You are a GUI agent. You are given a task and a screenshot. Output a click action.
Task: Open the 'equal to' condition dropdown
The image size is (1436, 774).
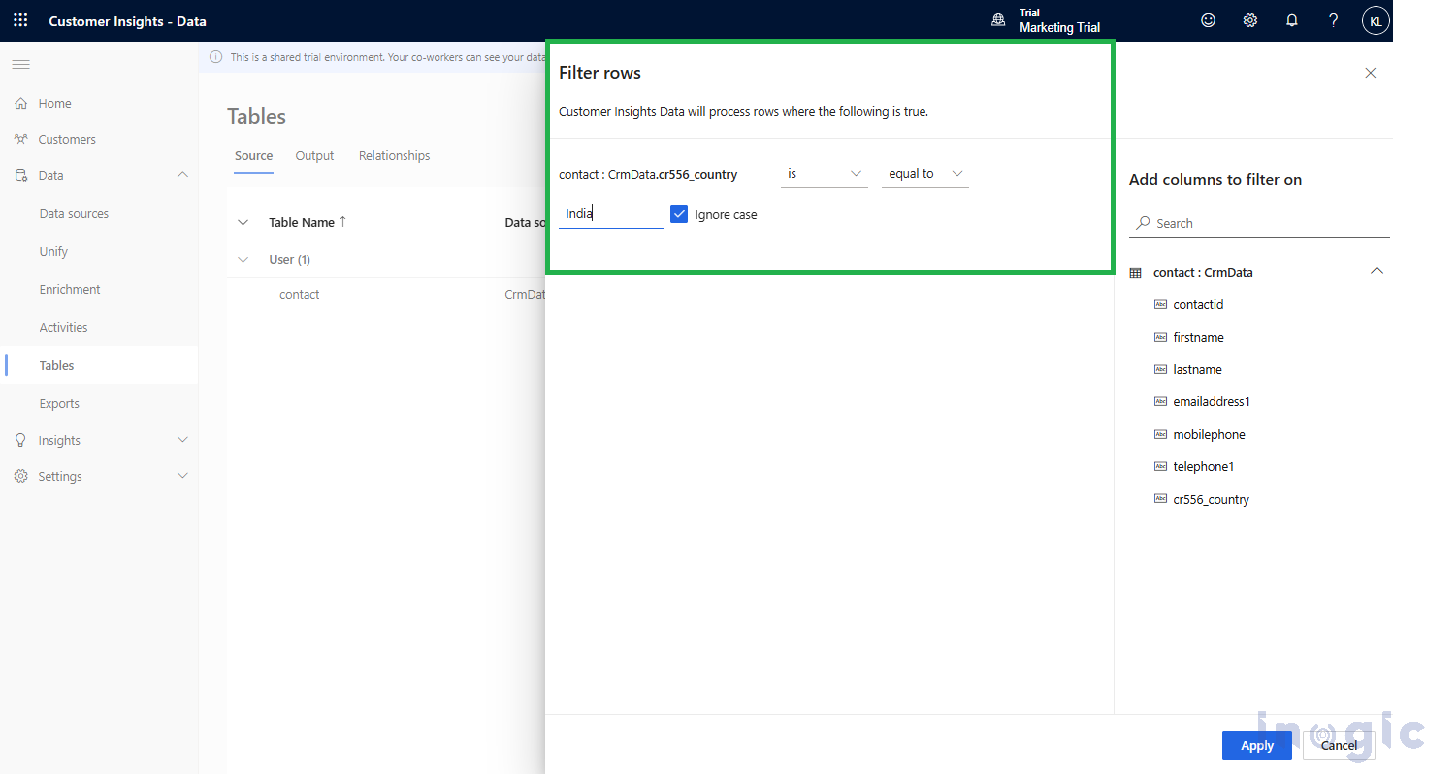point(925,174)
